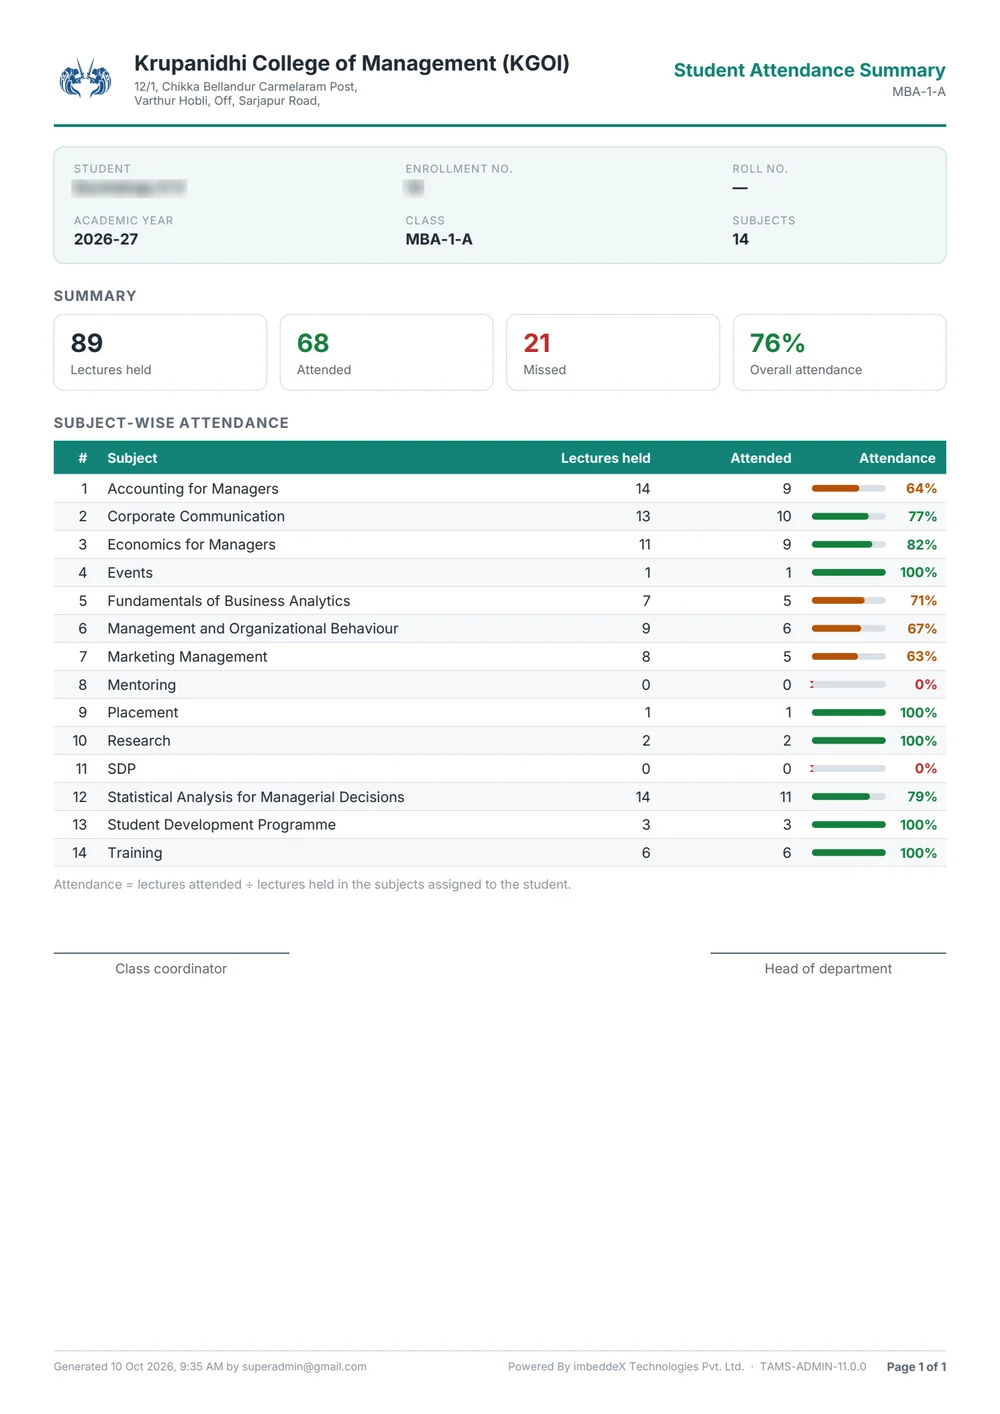The image size is (1000, 1414).
Task: Click the SUMMARY section heading
Action: [95, 296]
